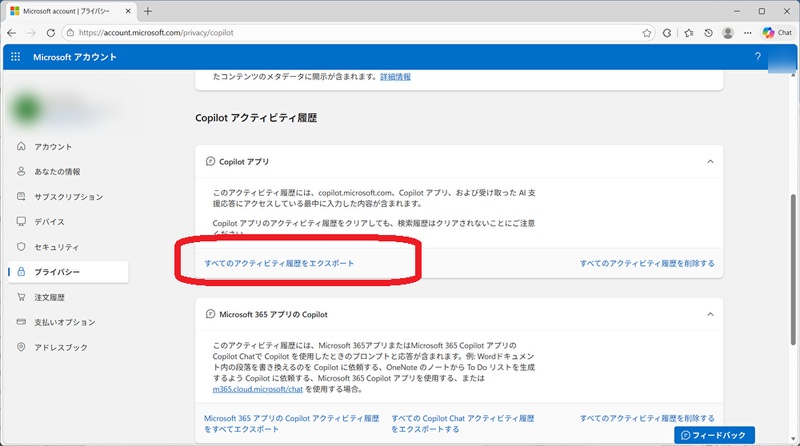The height and width of the screenshot is (446, 800).
Task: Open アドレスブック in the sidebar
Action: pyautogui.click(x=68, y=347)
